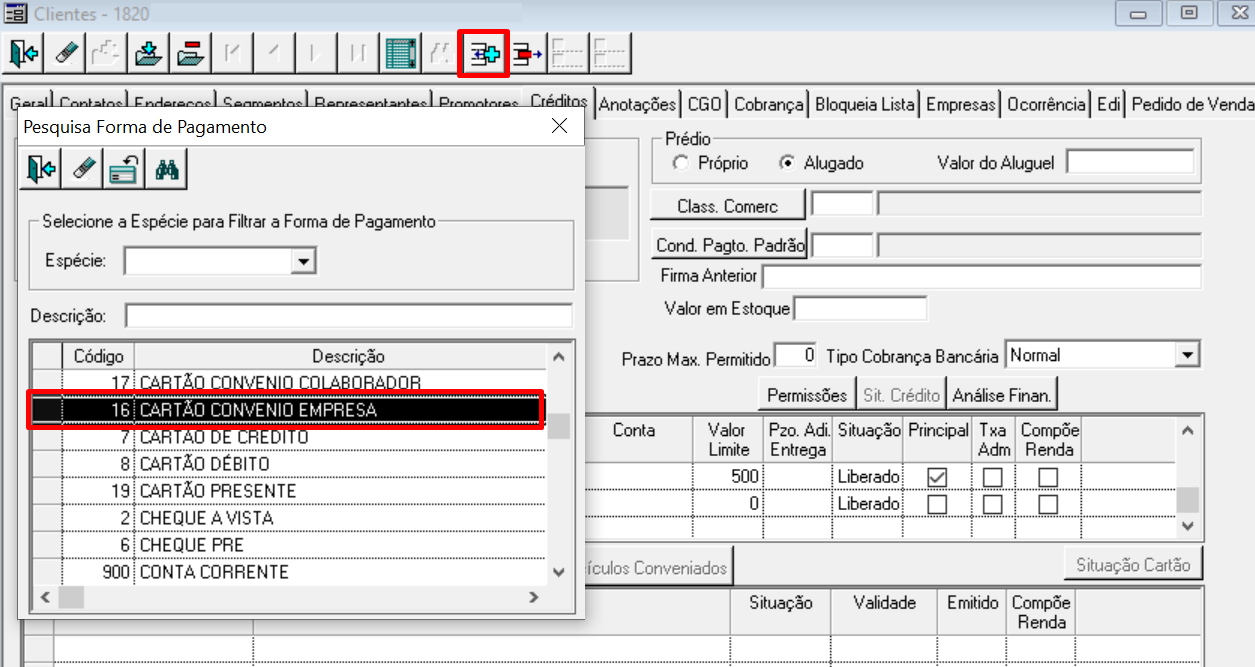Click the Valor em Estoque field

click(x=860, y=309)
